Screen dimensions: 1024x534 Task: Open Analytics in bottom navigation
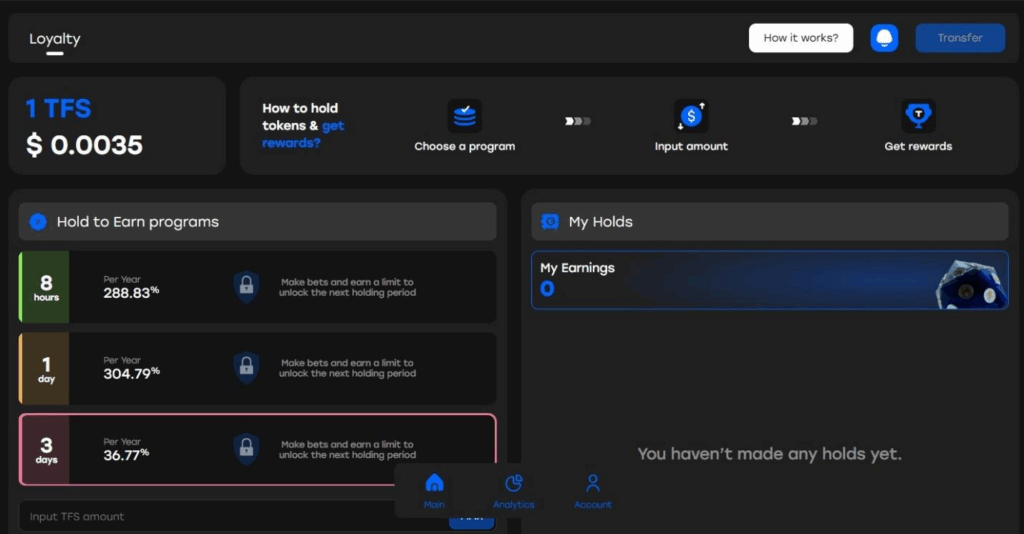click(514, 490)
